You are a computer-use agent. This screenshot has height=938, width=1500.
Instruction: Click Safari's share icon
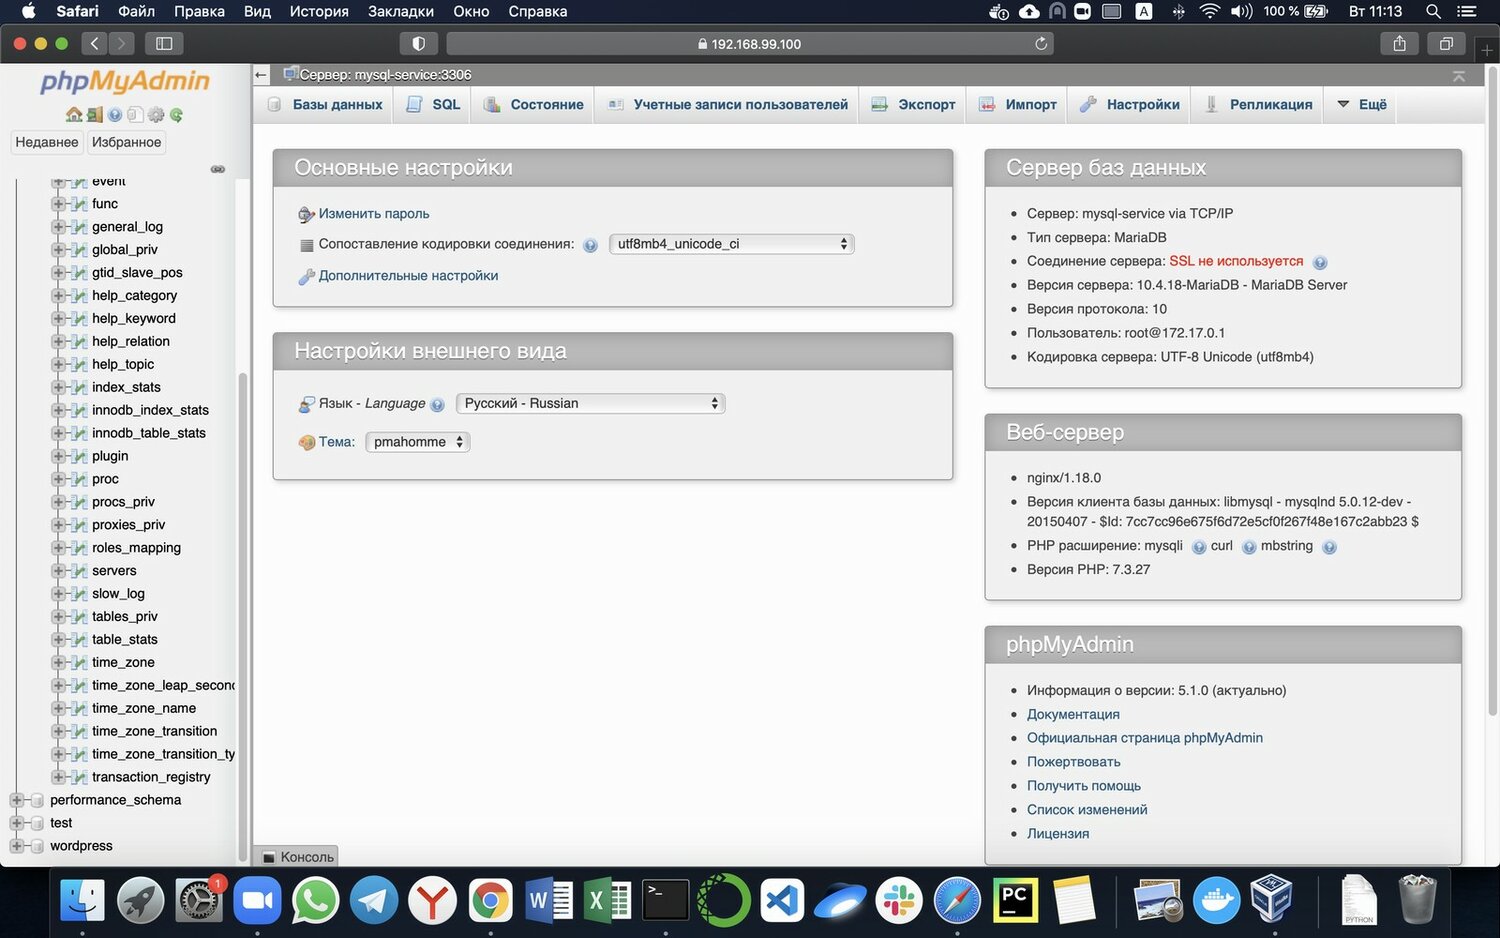(1399, 44)
